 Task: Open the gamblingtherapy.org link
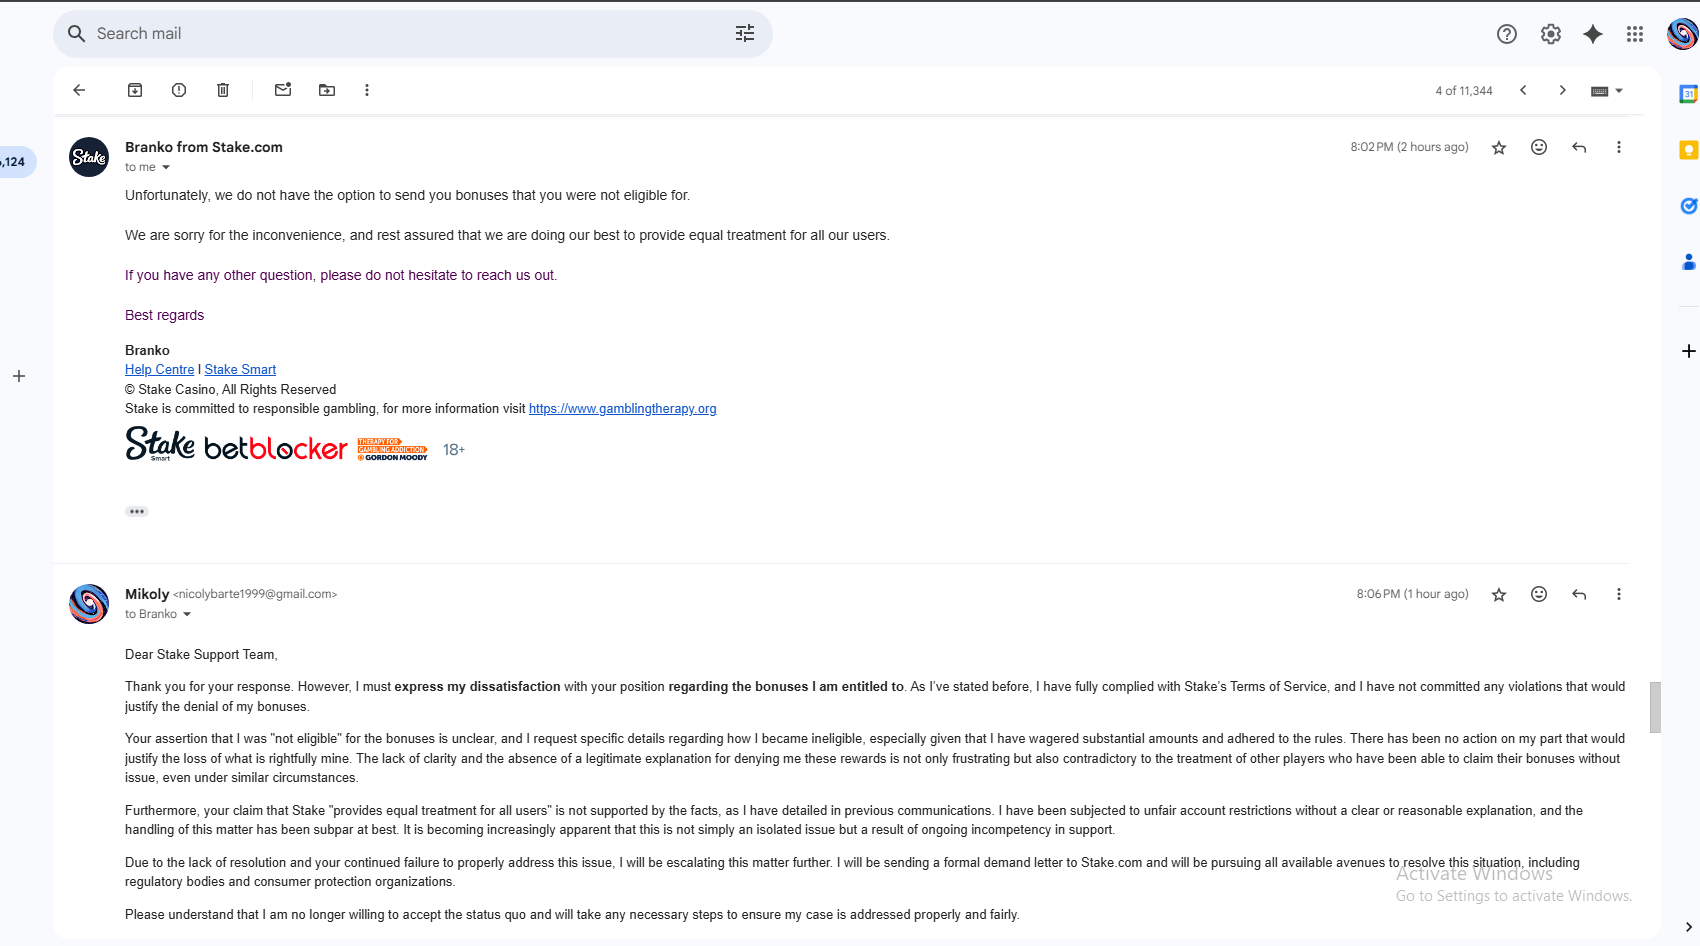point(622,408)
